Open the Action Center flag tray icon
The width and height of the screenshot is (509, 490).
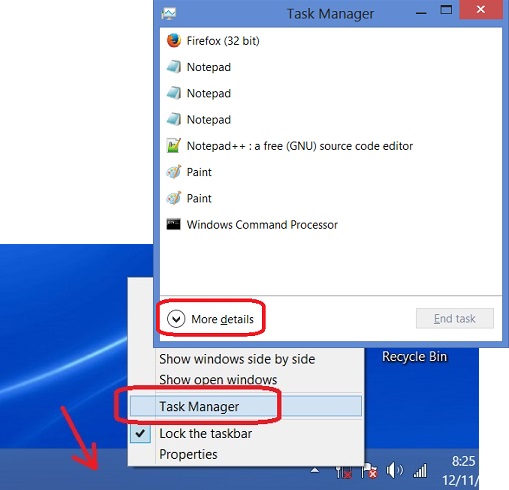(369, 471)
